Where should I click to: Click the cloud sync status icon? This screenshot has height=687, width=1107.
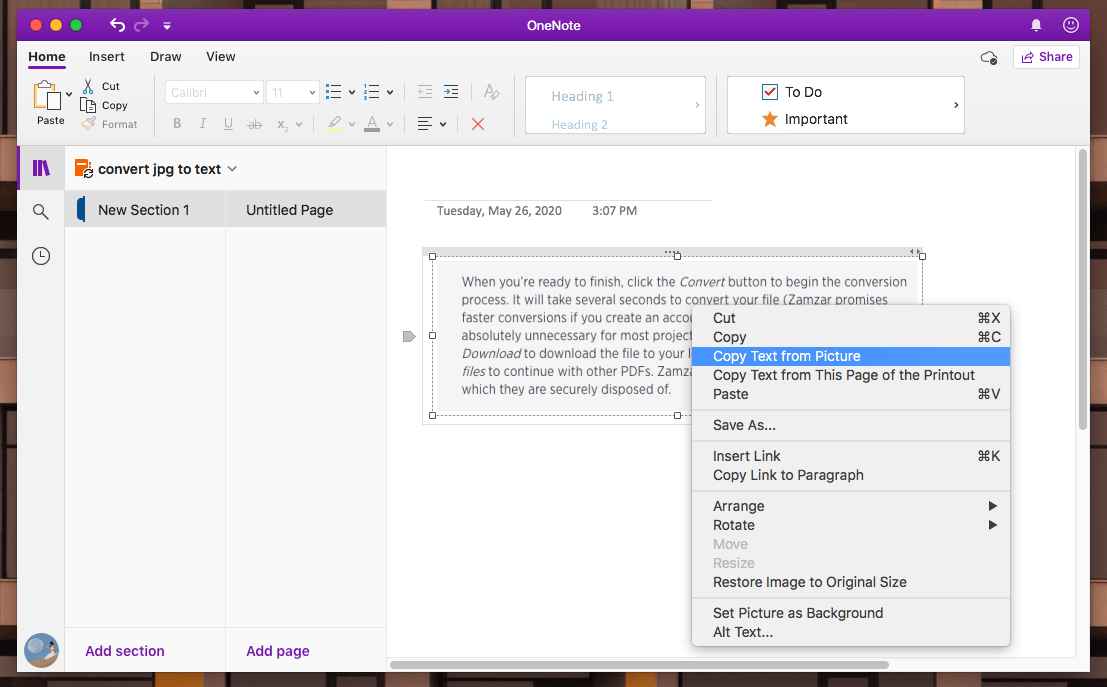click(989, 57)
